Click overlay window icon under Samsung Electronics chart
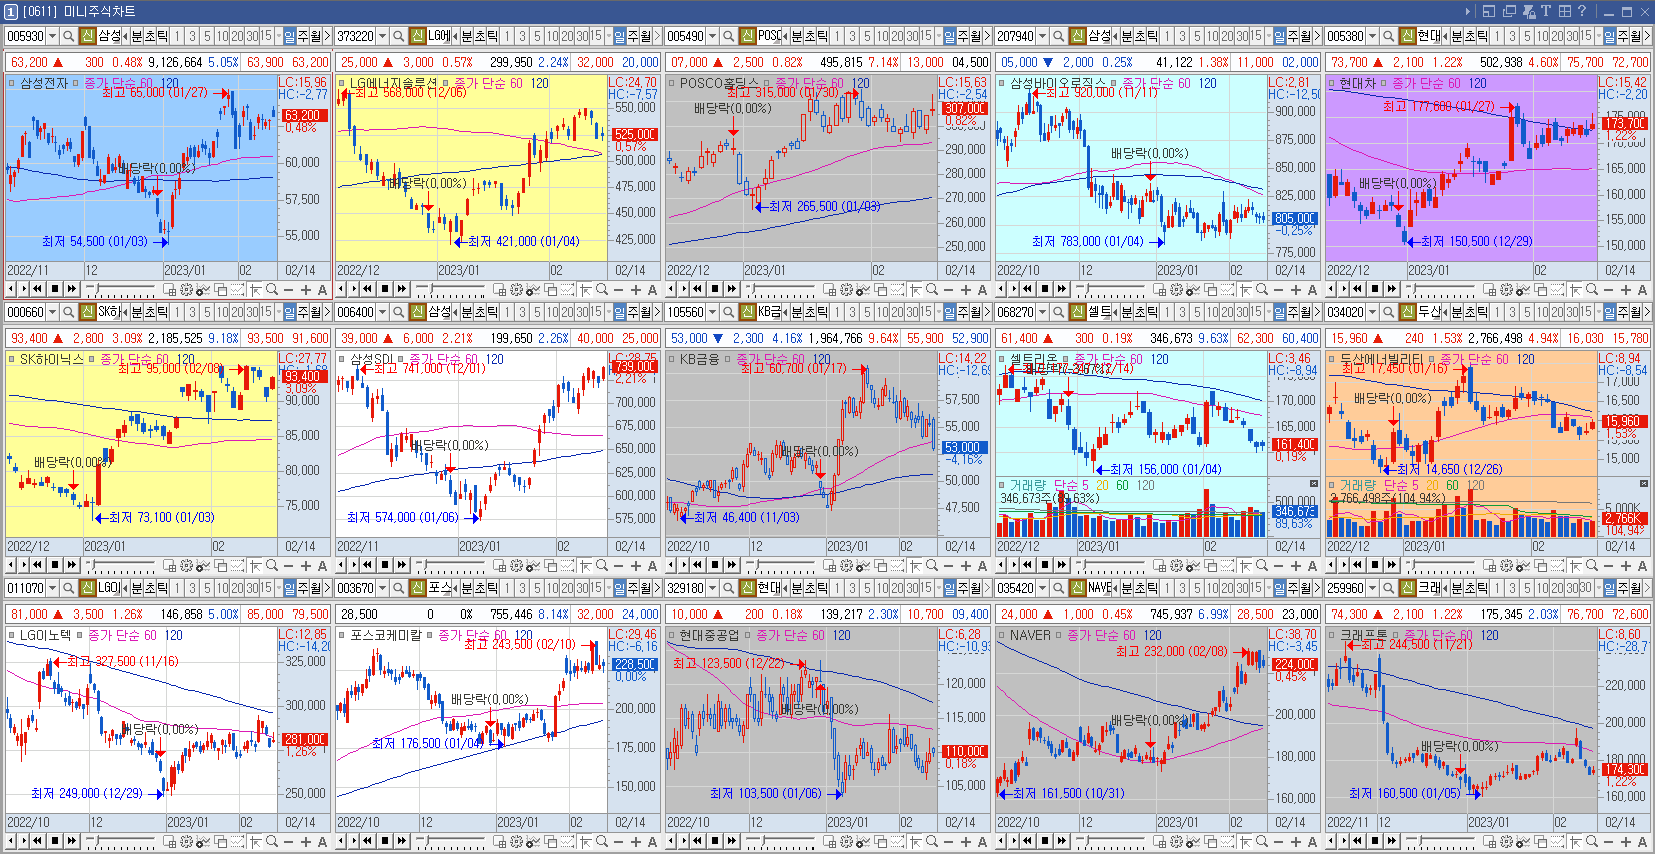 pos(220,289)
